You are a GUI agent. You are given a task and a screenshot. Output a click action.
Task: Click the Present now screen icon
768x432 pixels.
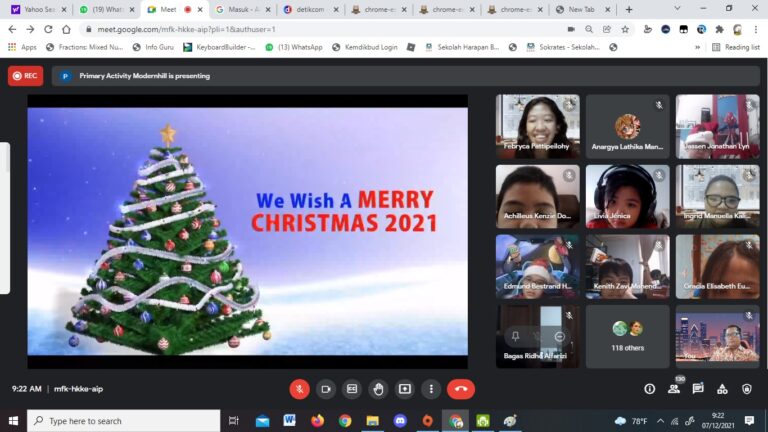405,389
